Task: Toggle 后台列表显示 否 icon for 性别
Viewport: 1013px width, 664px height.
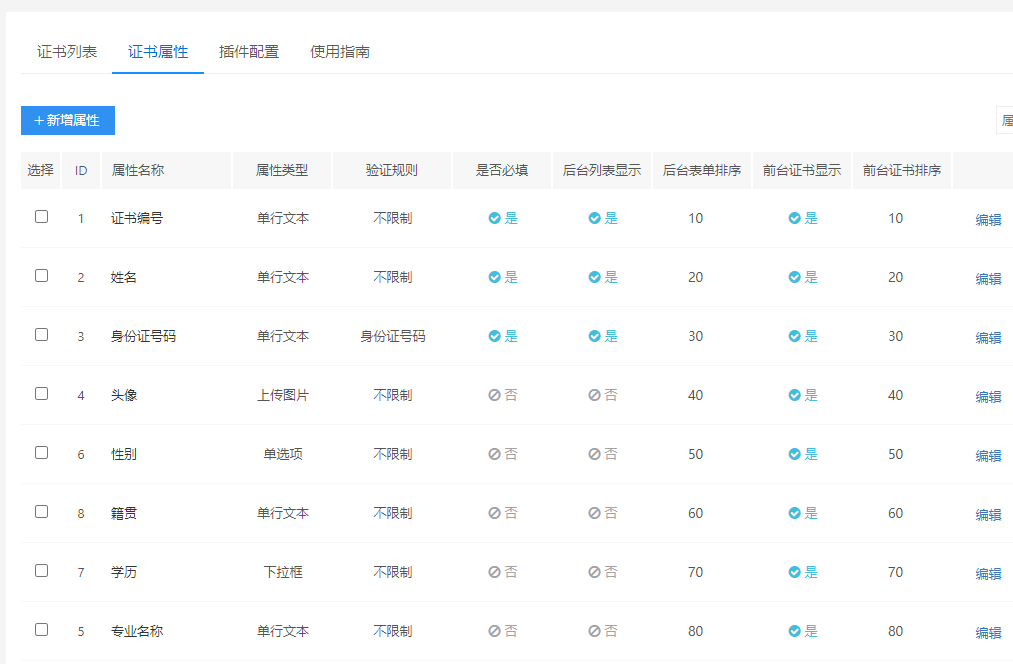Action: (x=594, y=454)
